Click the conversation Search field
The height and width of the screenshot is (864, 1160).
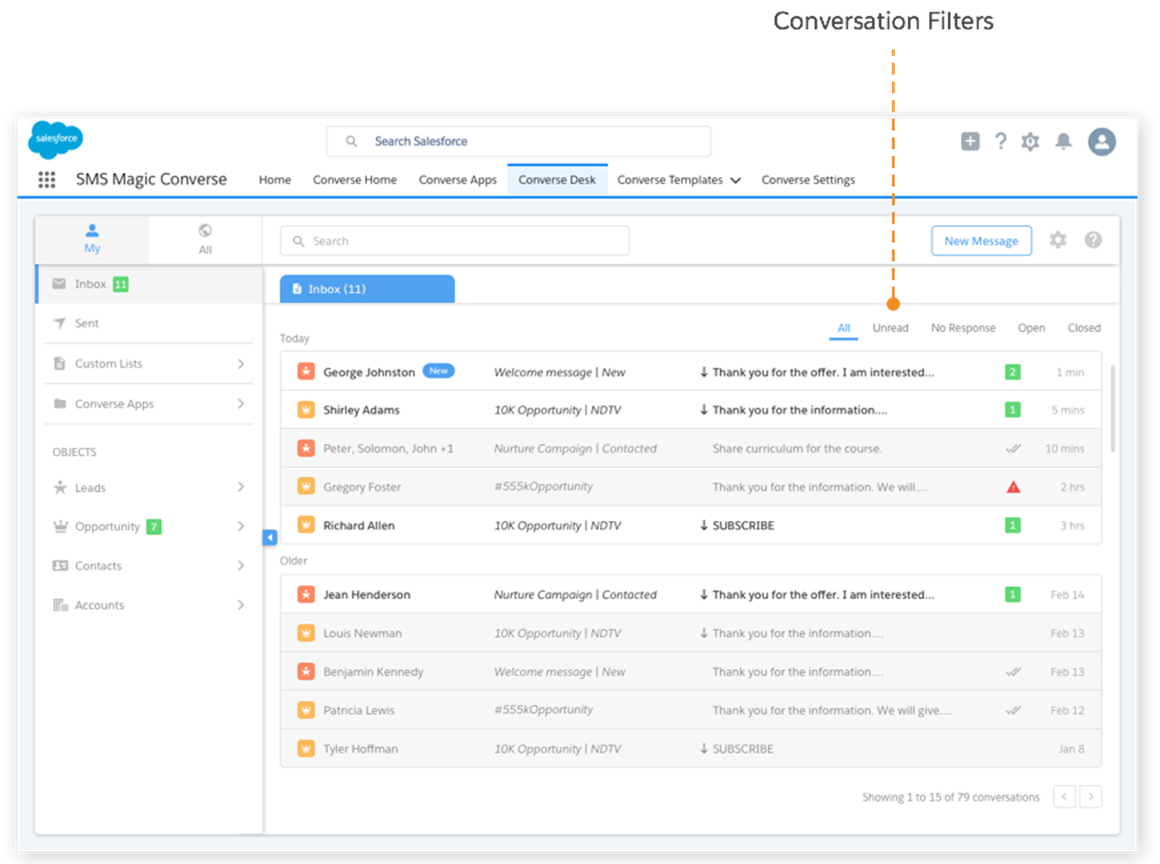[454, 241]
